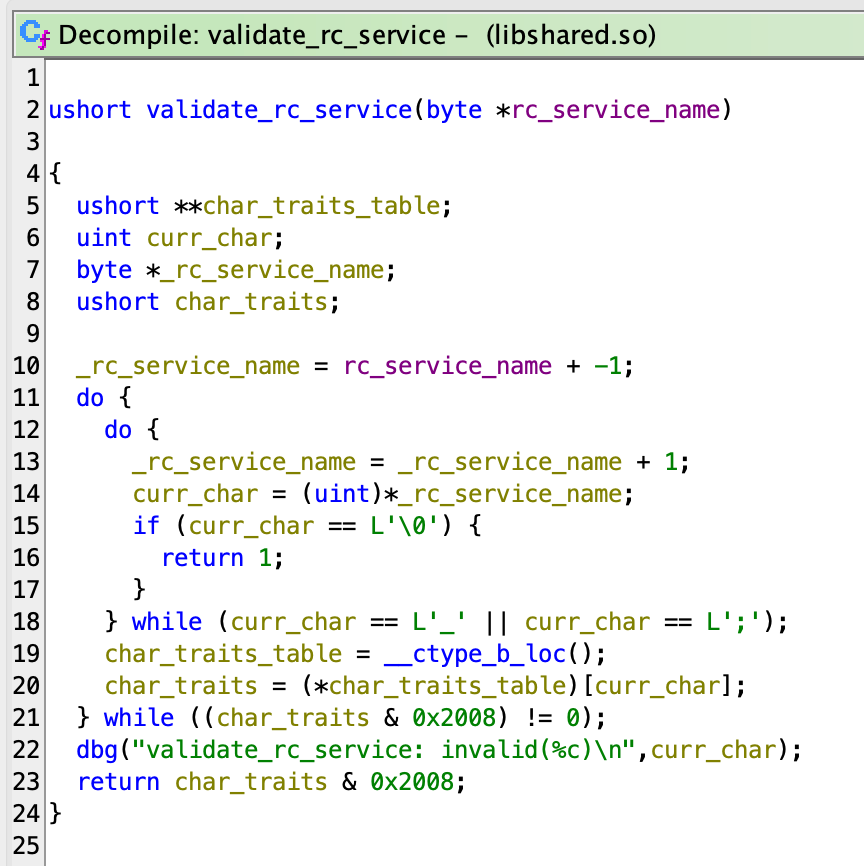The width and height of the screenshot is (864, 866).
Task: Click the Decompile C icon in title bar
Action: click(x=35, y=34)
